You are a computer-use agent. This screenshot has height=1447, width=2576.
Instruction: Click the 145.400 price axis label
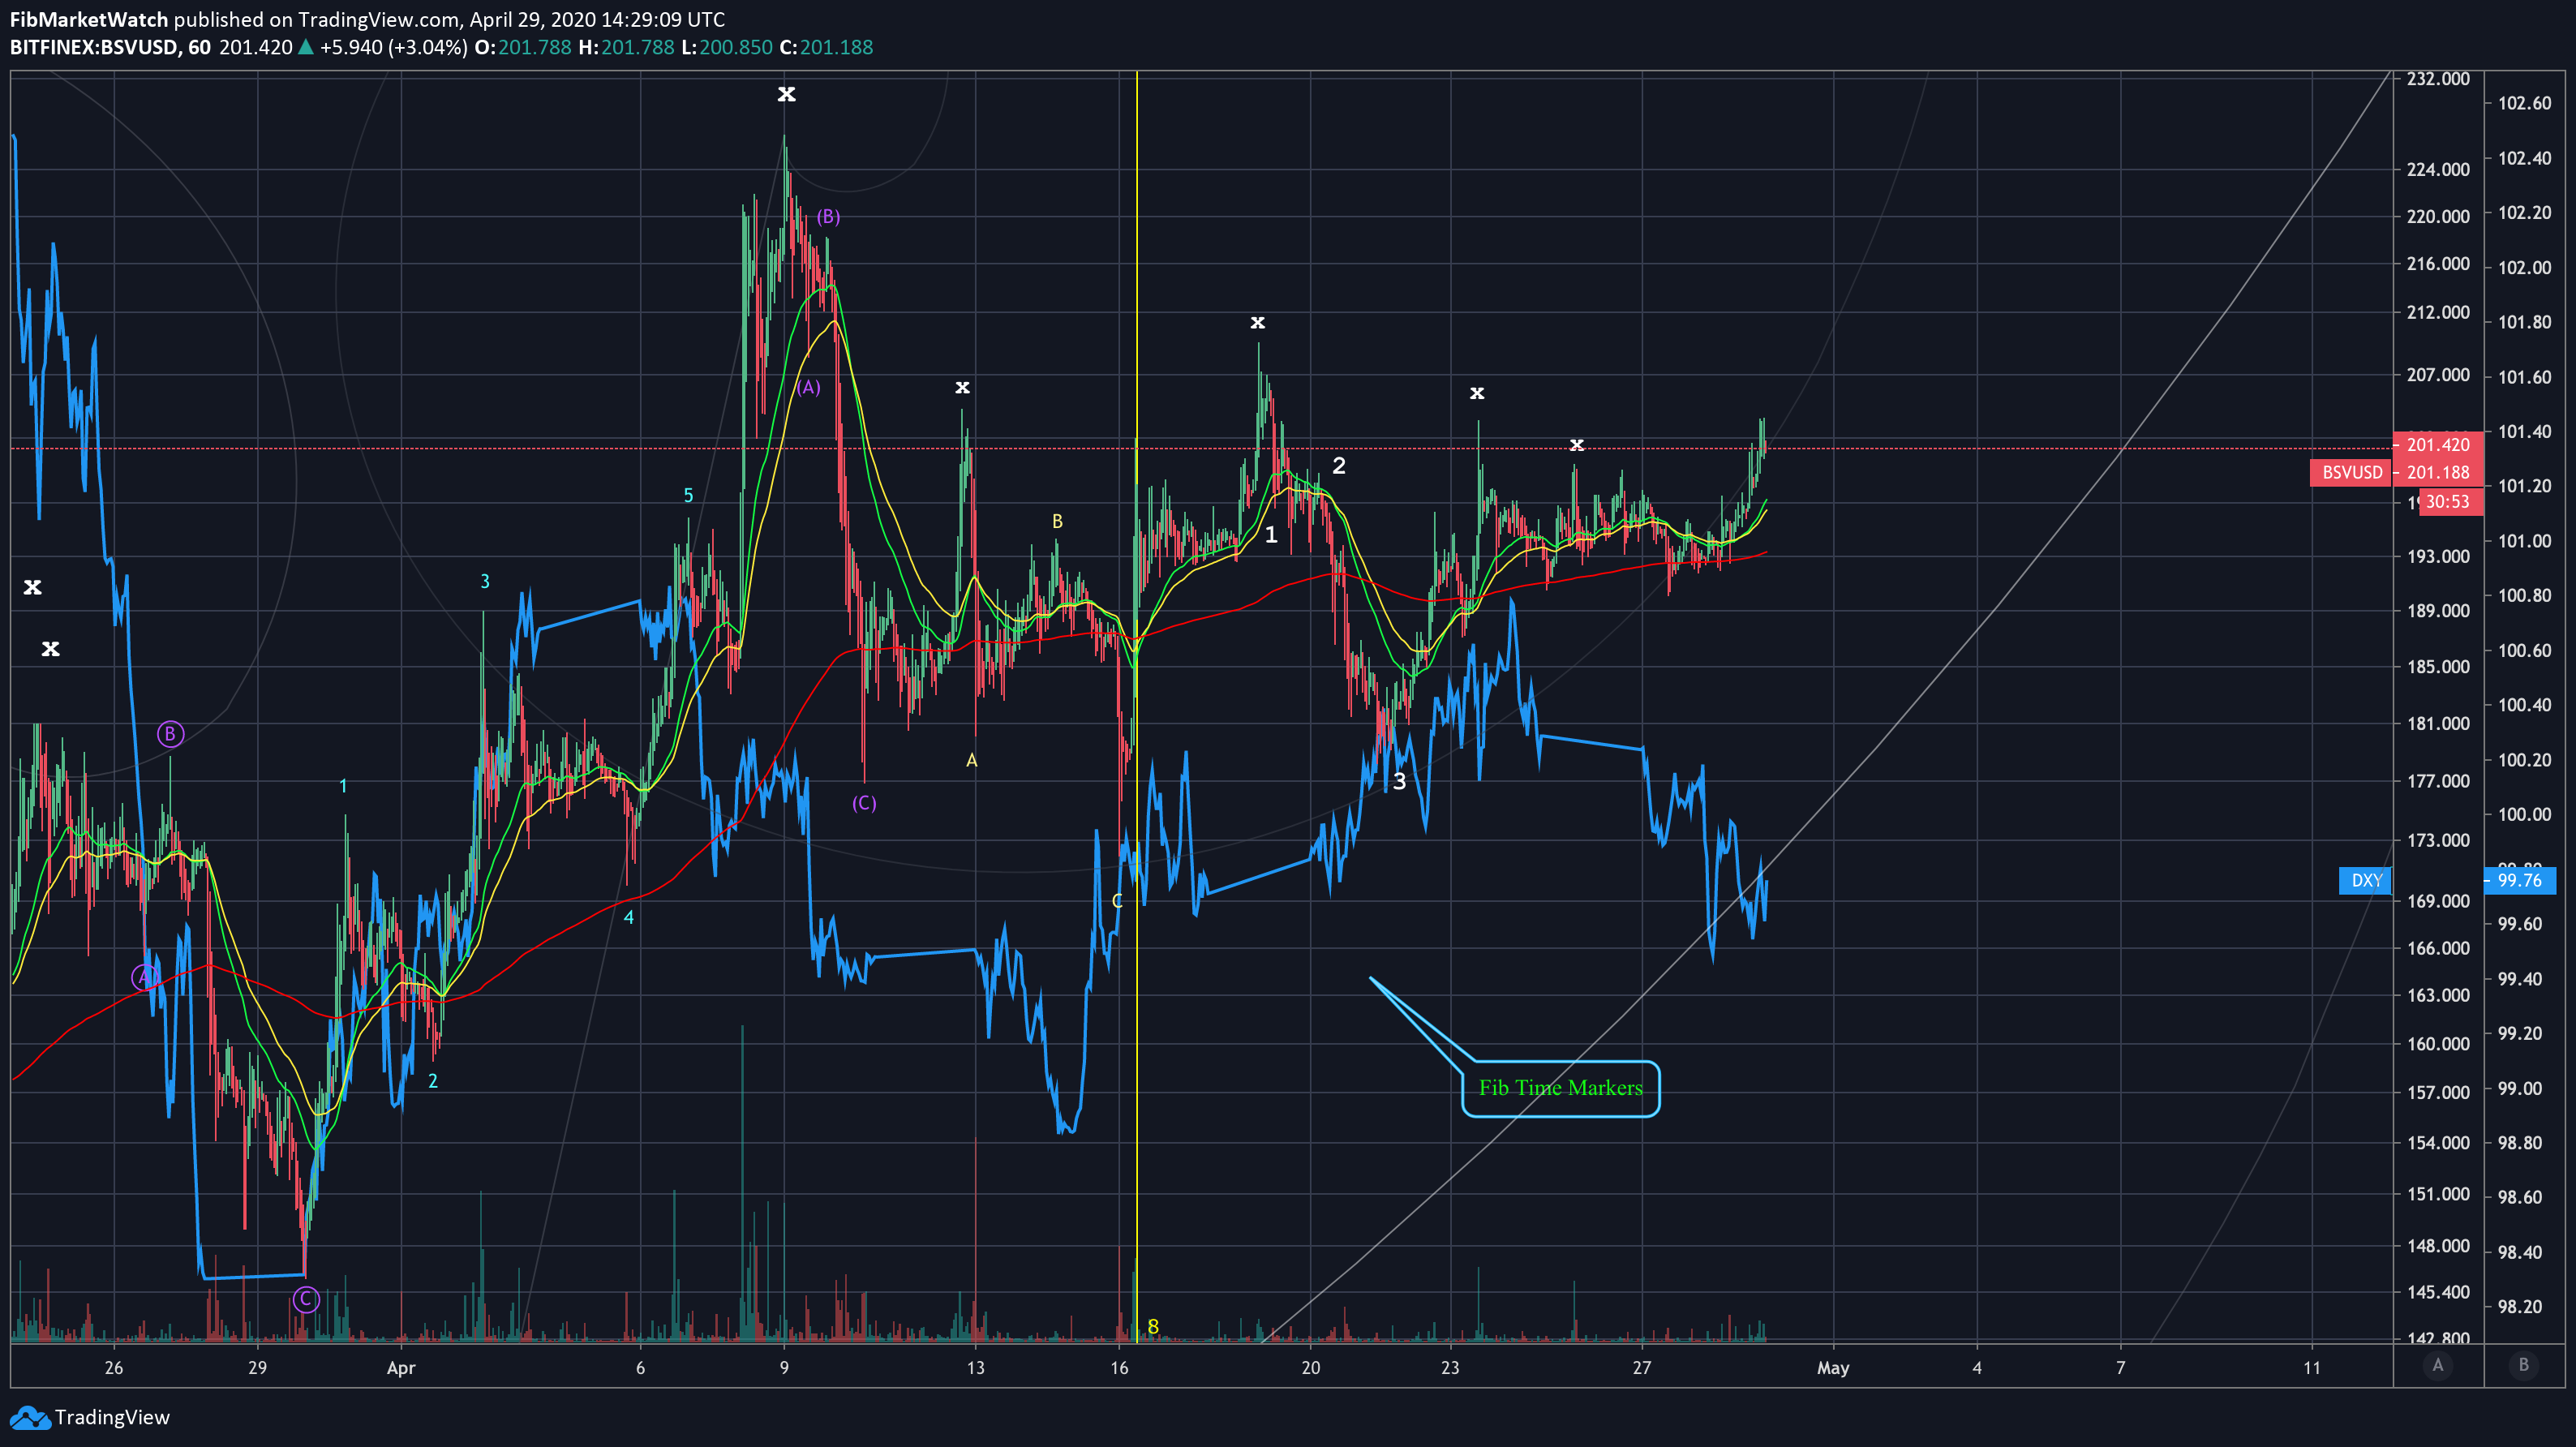tap(2438, 1292)
